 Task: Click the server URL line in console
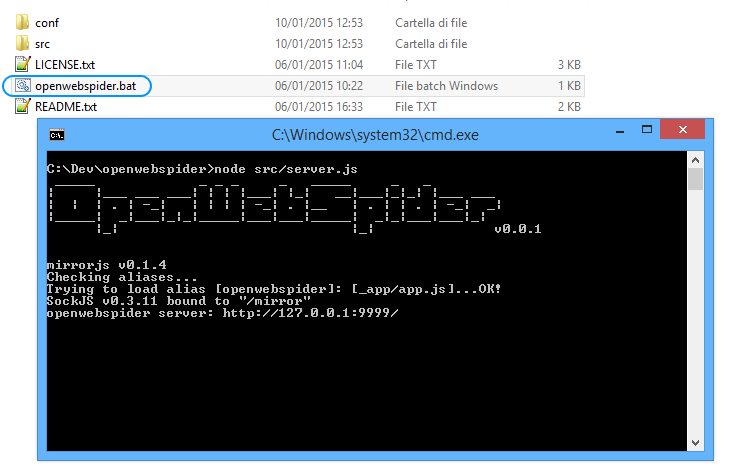222,313
